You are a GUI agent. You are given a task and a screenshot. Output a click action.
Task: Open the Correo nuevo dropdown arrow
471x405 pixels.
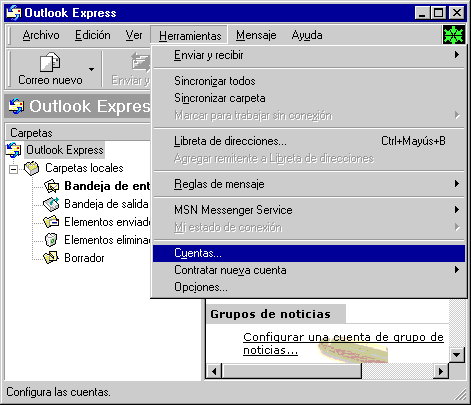(91, 69)
